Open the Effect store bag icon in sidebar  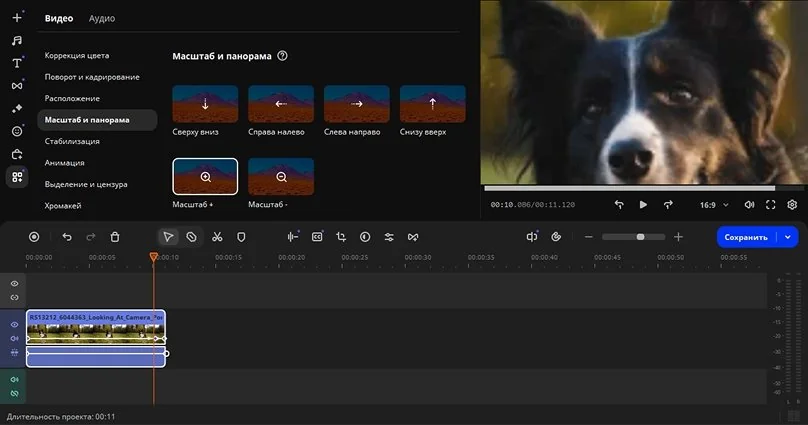(17, 154)
